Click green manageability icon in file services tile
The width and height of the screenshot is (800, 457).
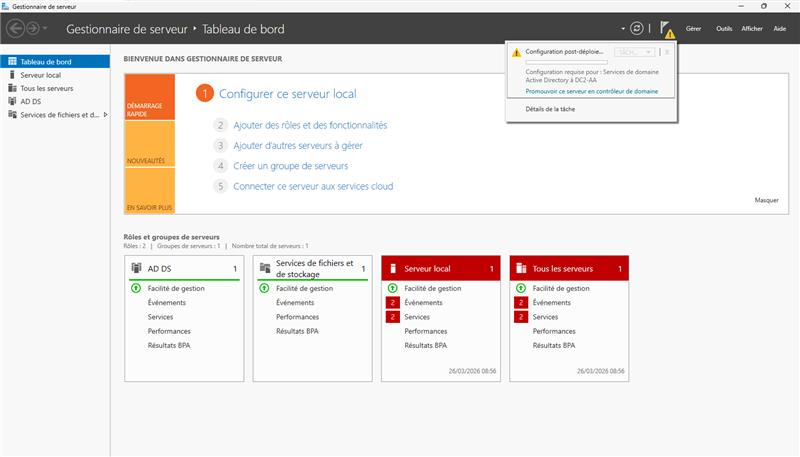[x=264, y=288]
